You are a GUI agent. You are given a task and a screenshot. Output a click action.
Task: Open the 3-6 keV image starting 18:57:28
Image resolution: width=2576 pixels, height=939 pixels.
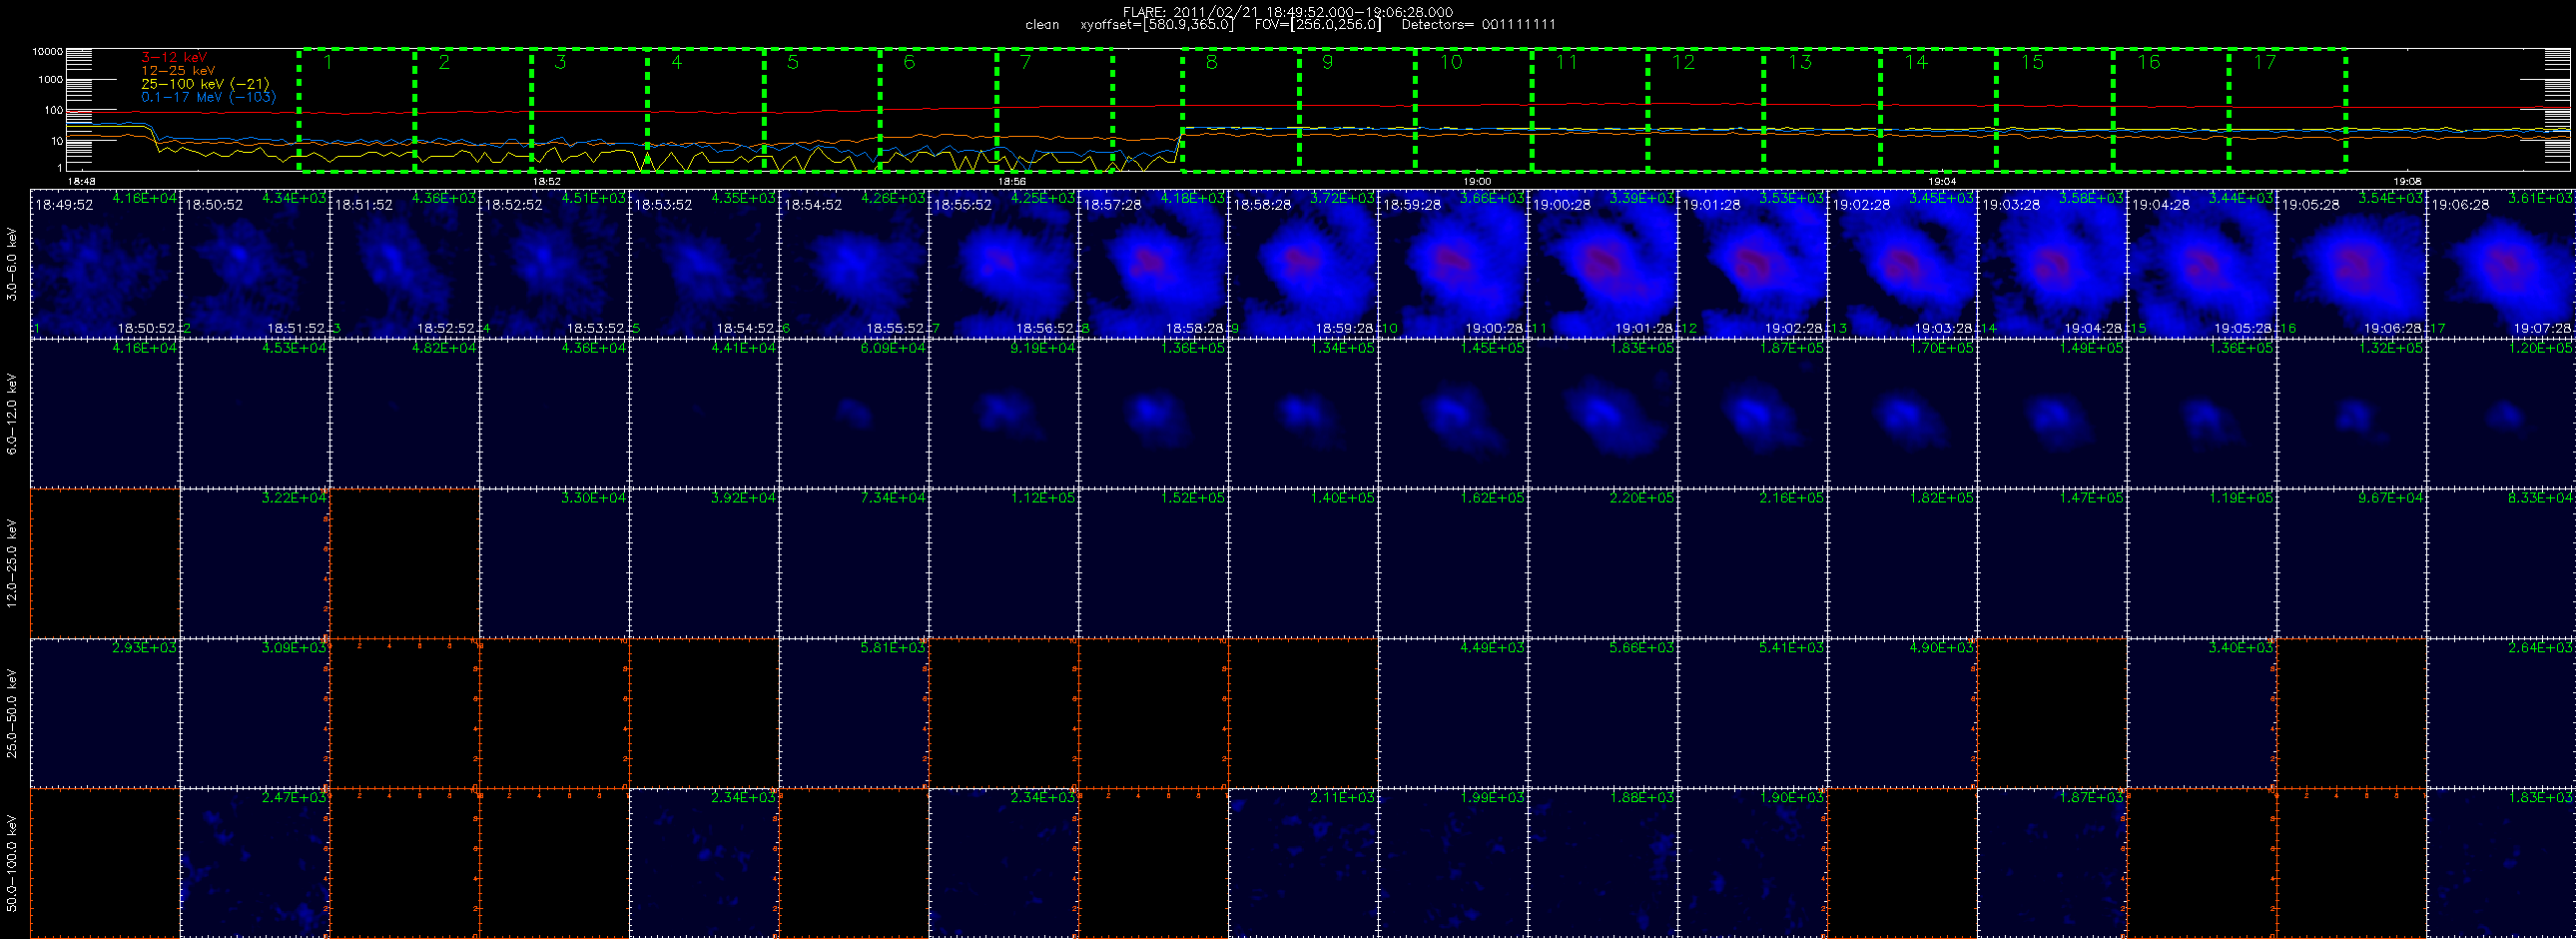pos(1154,263)
